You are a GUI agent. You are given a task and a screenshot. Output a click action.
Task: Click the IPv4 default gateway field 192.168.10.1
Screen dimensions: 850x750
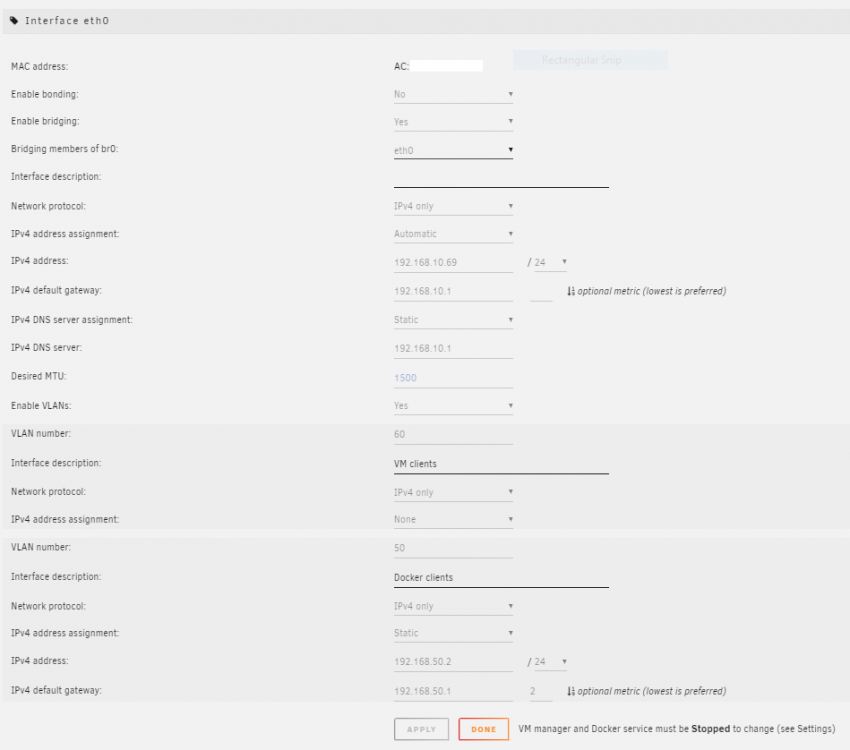tap(453, 292)
